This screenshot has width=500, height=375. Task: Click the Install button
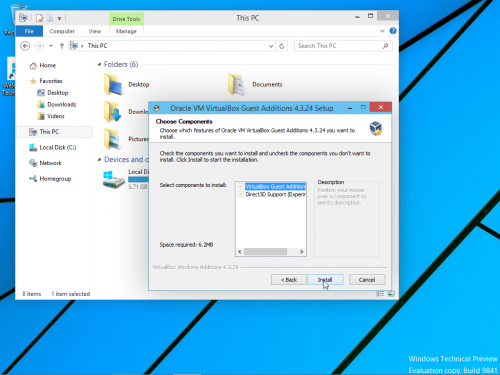point(325,280)
